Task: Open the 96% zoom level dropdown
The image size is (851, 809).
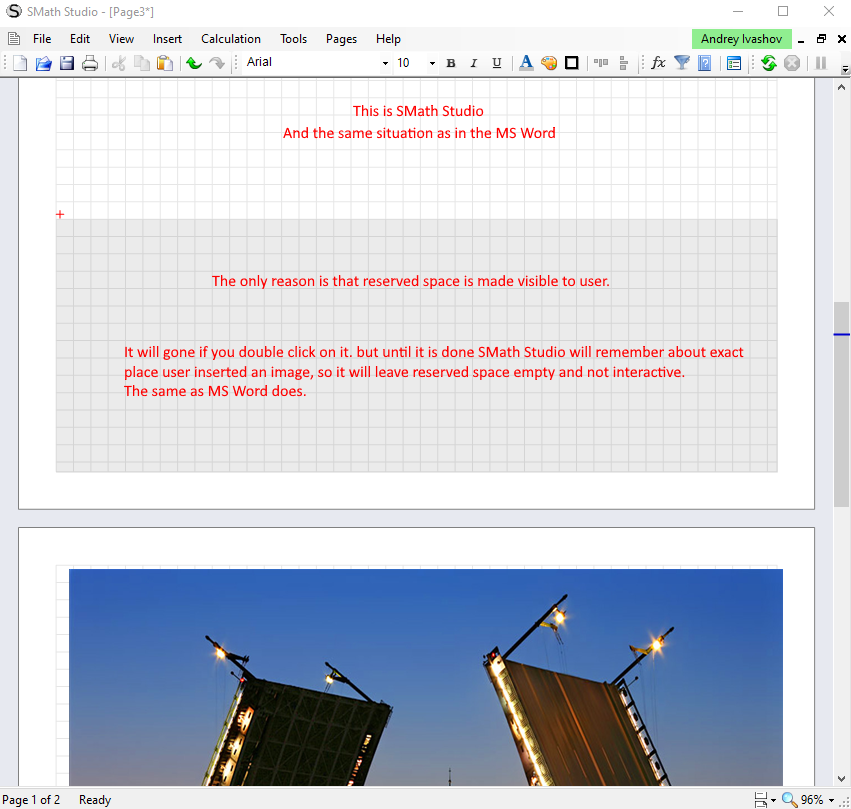Action: (x=832, y=800)
